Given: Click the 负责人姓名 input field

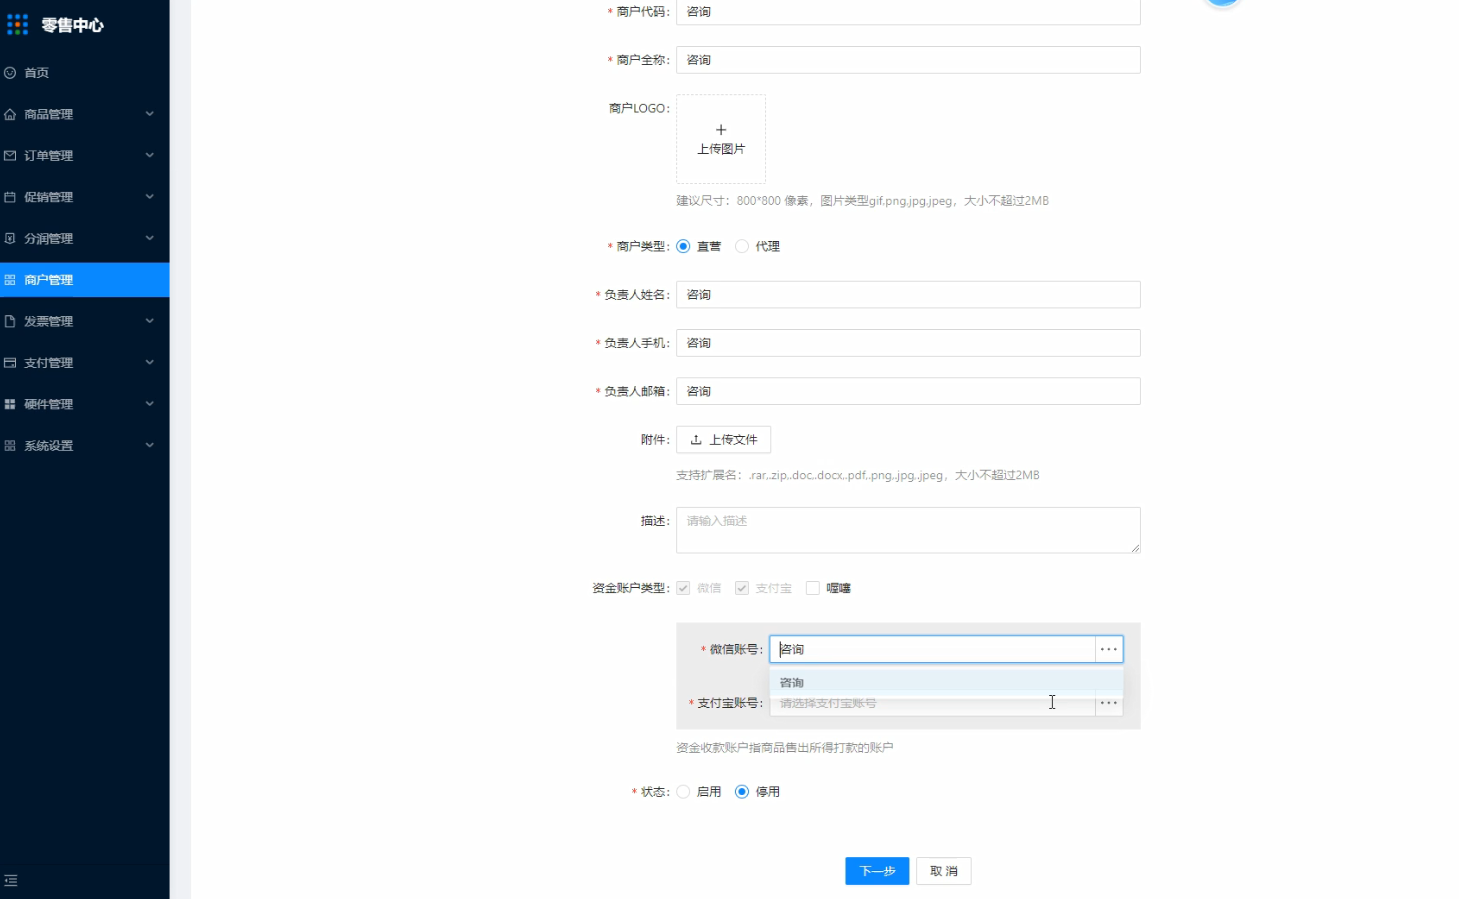Looking at the screenshot, I should click(x=908, y=295).
